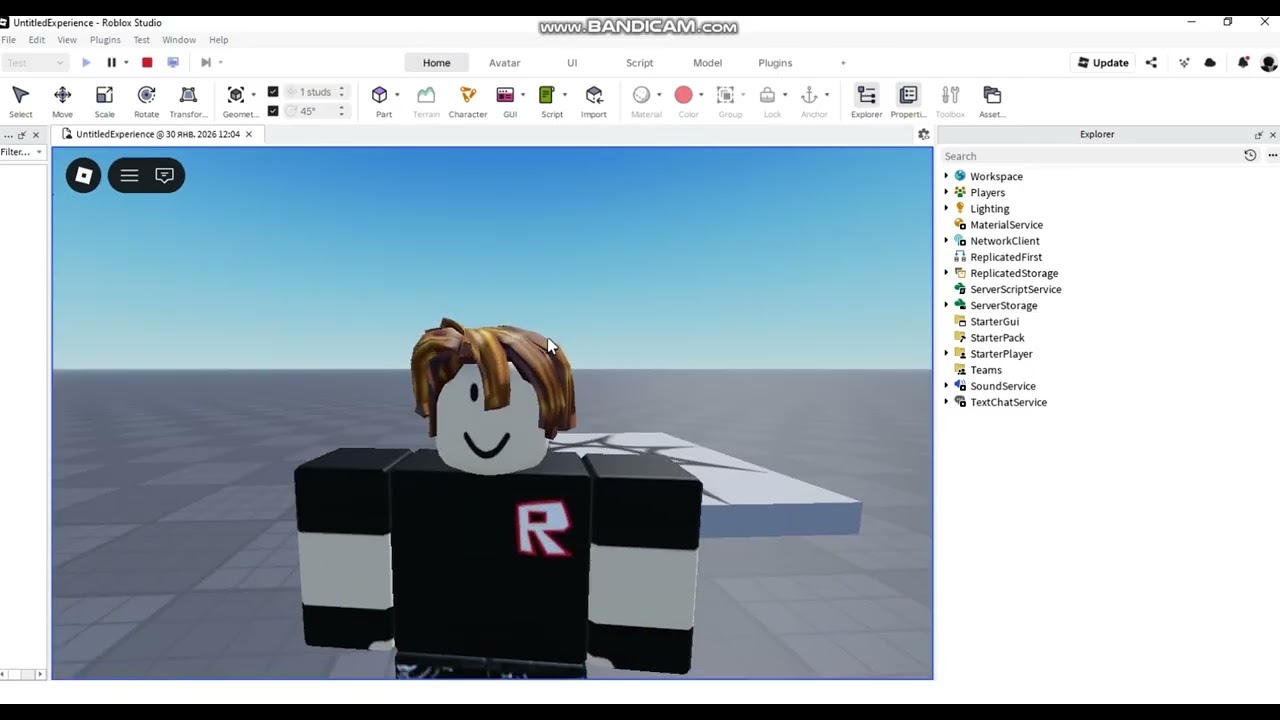Image resolution: width=1280 pixels, height=720 pixels.
Task: Select the Rotate tool
Action: [x=146, y=101]
